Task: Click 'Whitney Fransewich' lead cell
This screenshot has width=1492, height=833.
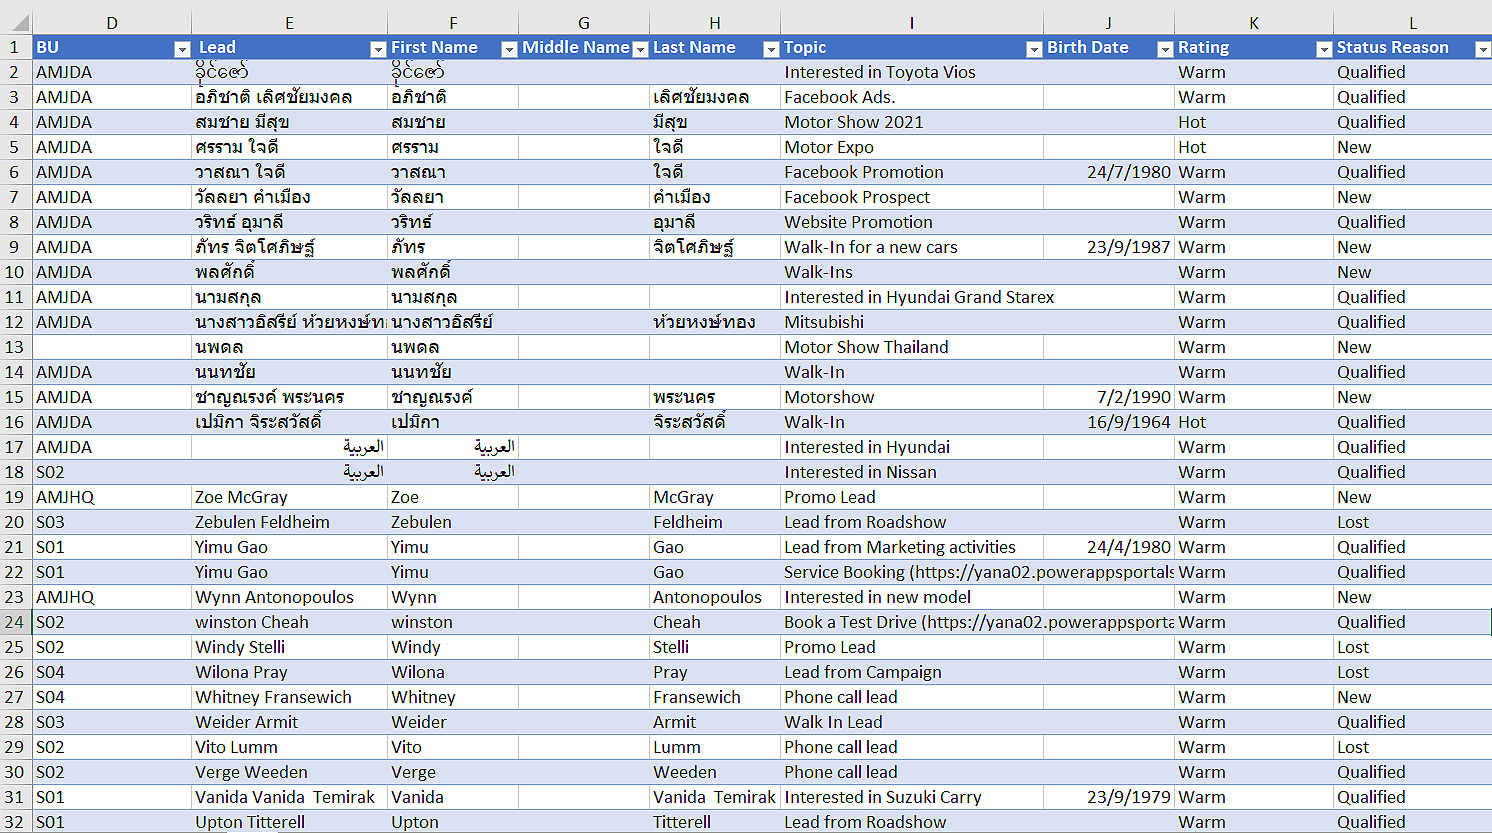Action: point(289,697)
